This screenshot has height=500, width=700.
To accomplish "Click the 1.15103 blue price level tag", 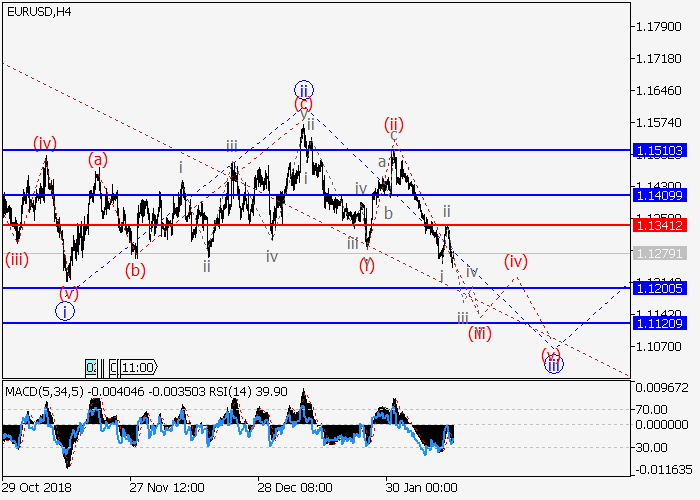I will (x=659, y=150).
